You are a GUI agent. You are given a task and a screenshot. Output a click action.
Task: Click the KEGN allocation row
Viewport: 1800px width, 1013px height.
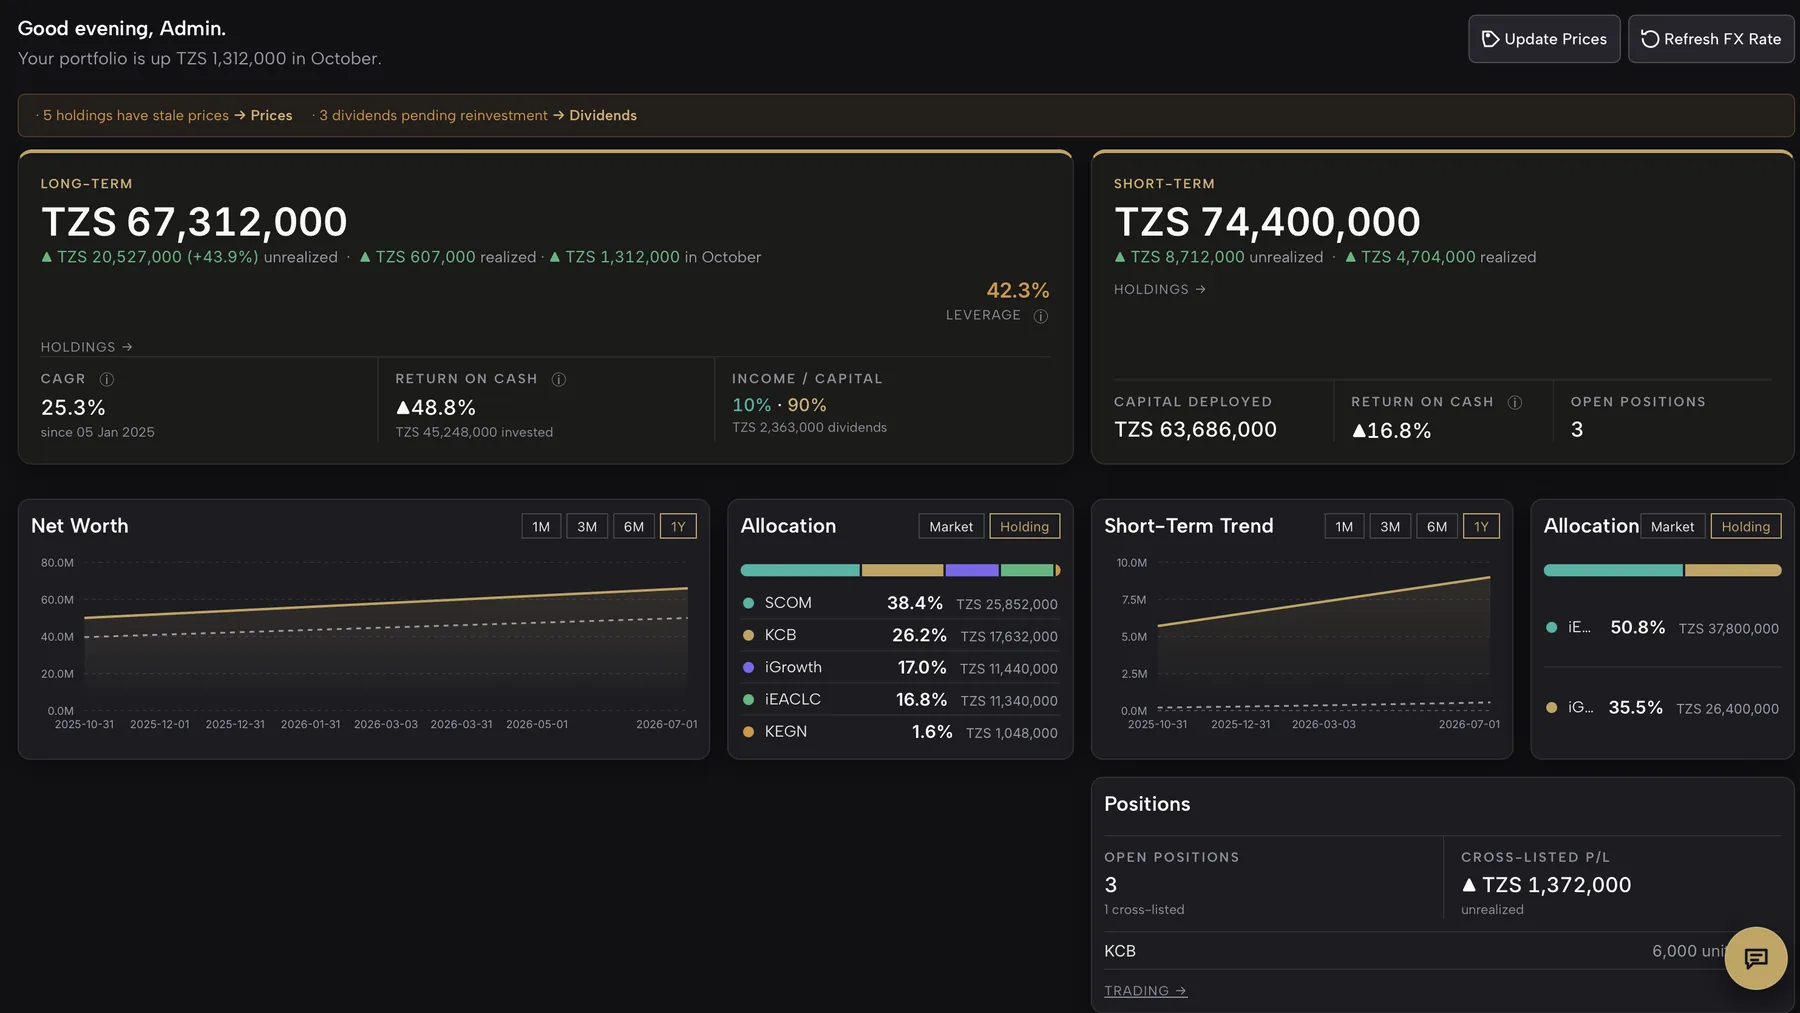pyautogui.click(x=900, y=731)
